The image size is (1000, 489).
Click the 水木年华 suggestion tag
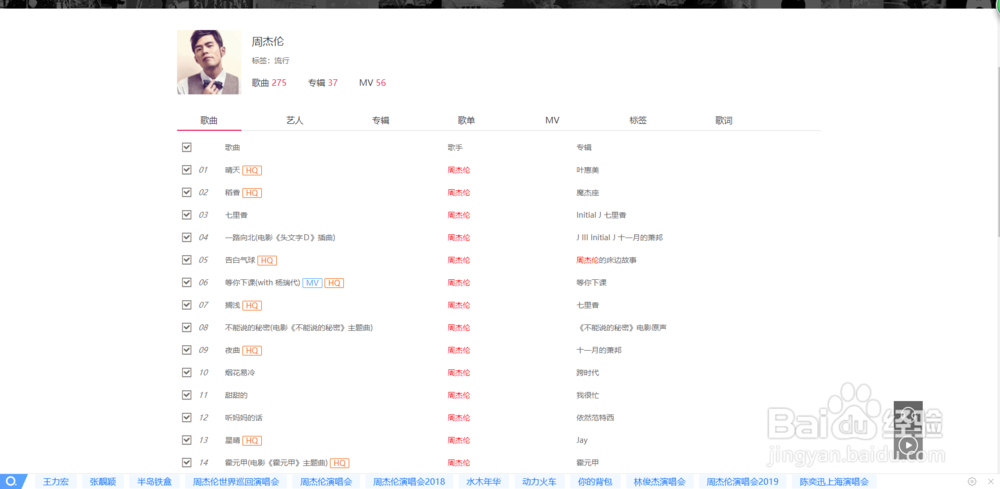pos(483,482)
